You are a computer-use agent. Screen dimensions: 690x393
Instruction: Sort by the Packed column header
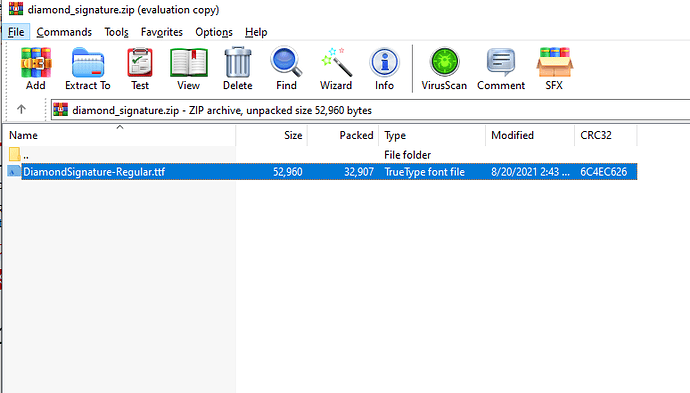343,135
